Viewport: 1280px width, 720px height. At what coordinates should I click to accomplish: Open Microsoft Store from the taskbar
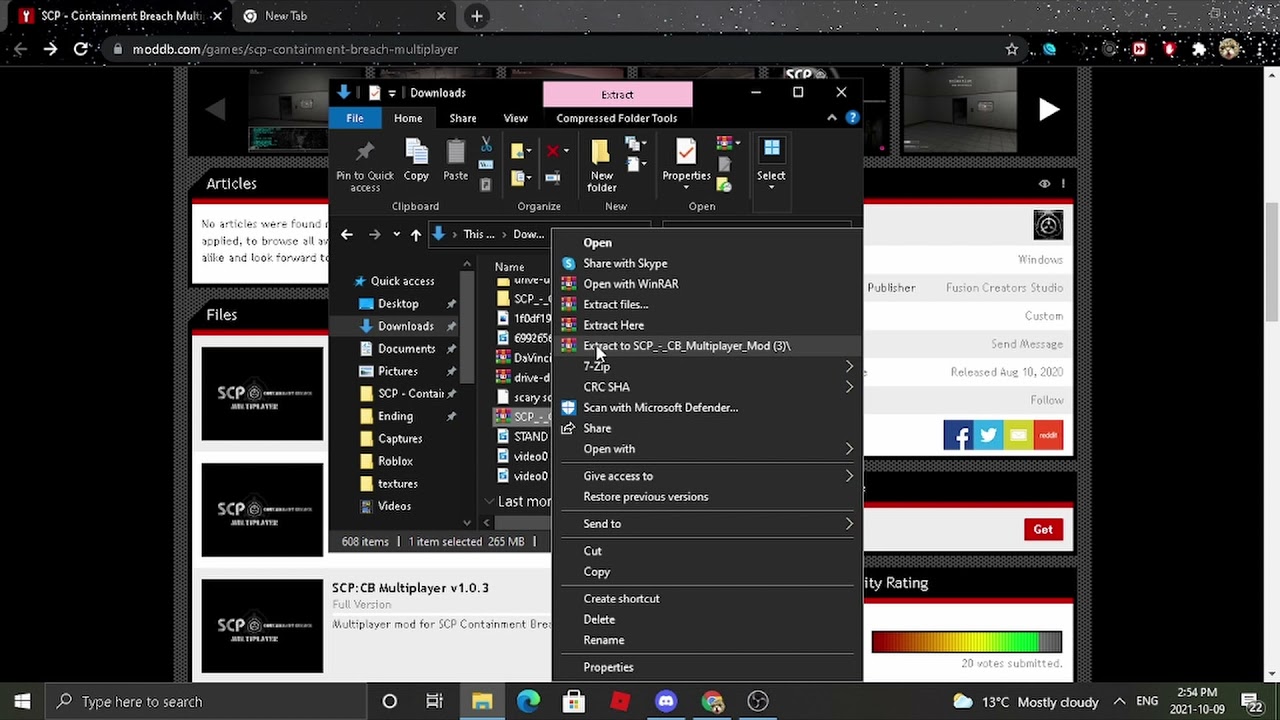pos(574,701)
